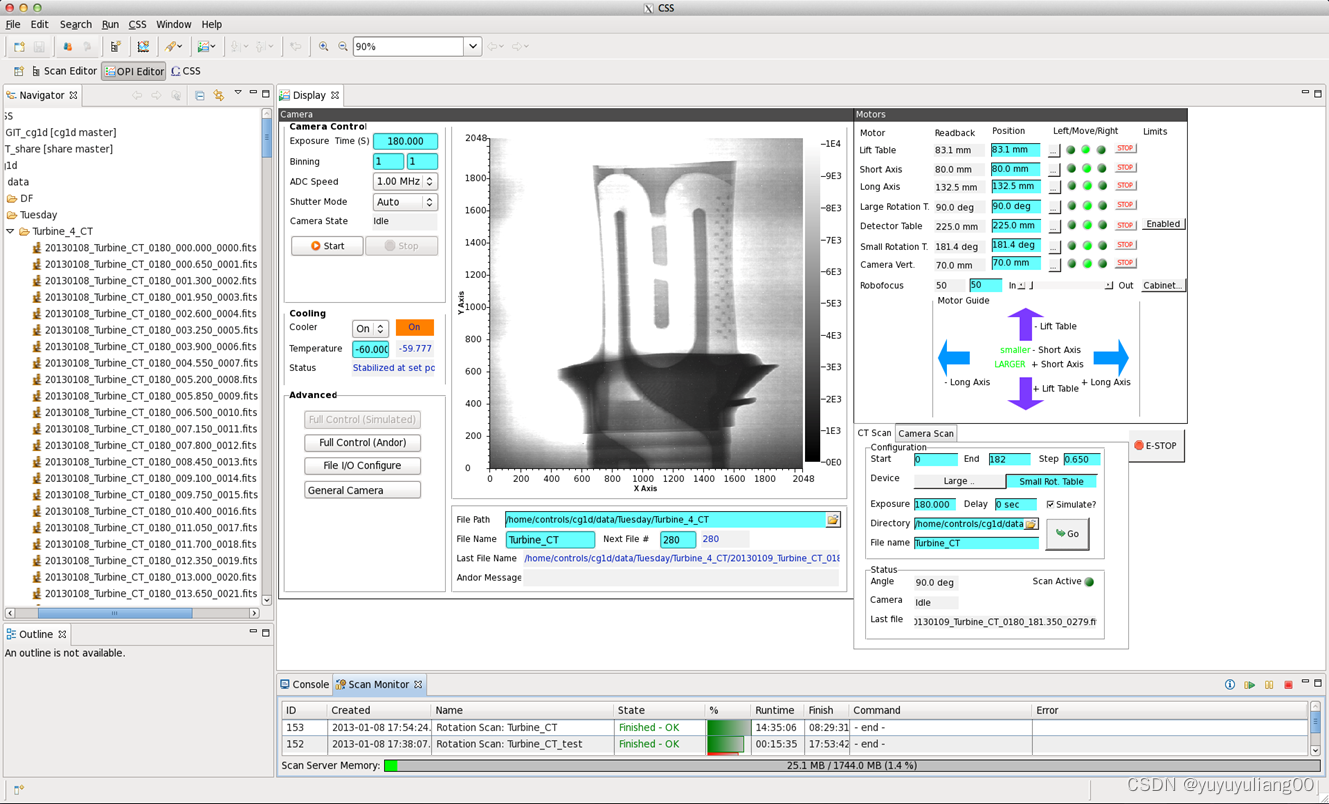The height and width of the screenshot is (804, 1329).
Task: Click the Save toolbar icon
Action: coord(39,46)
